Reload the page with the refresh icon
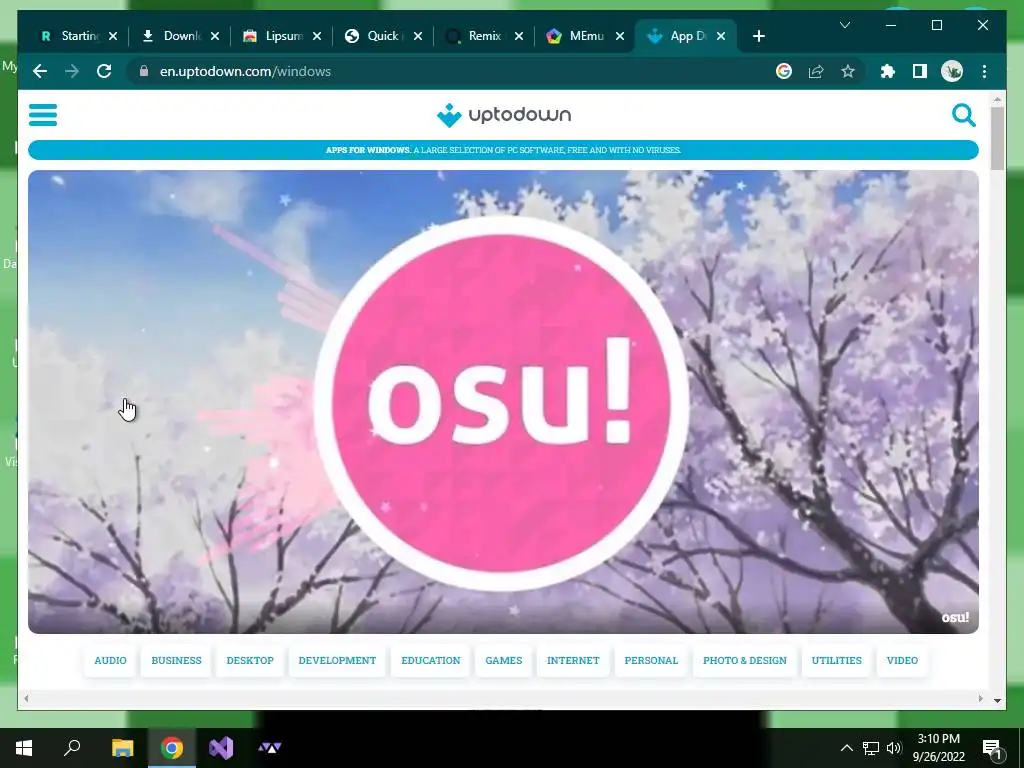1024x768 pixels. (104, 71)
